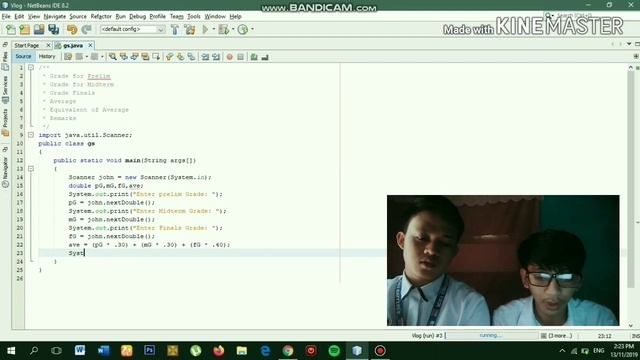The image size is (640, 360).
Task: Click the Comment lines icon in editor toolbar
Action: point(254,57)
